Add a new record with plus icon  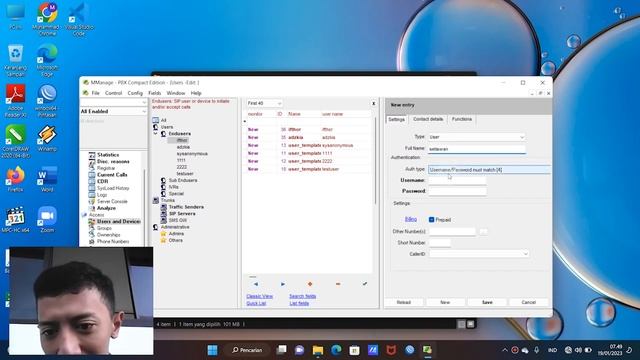click(x=310, y=284)
